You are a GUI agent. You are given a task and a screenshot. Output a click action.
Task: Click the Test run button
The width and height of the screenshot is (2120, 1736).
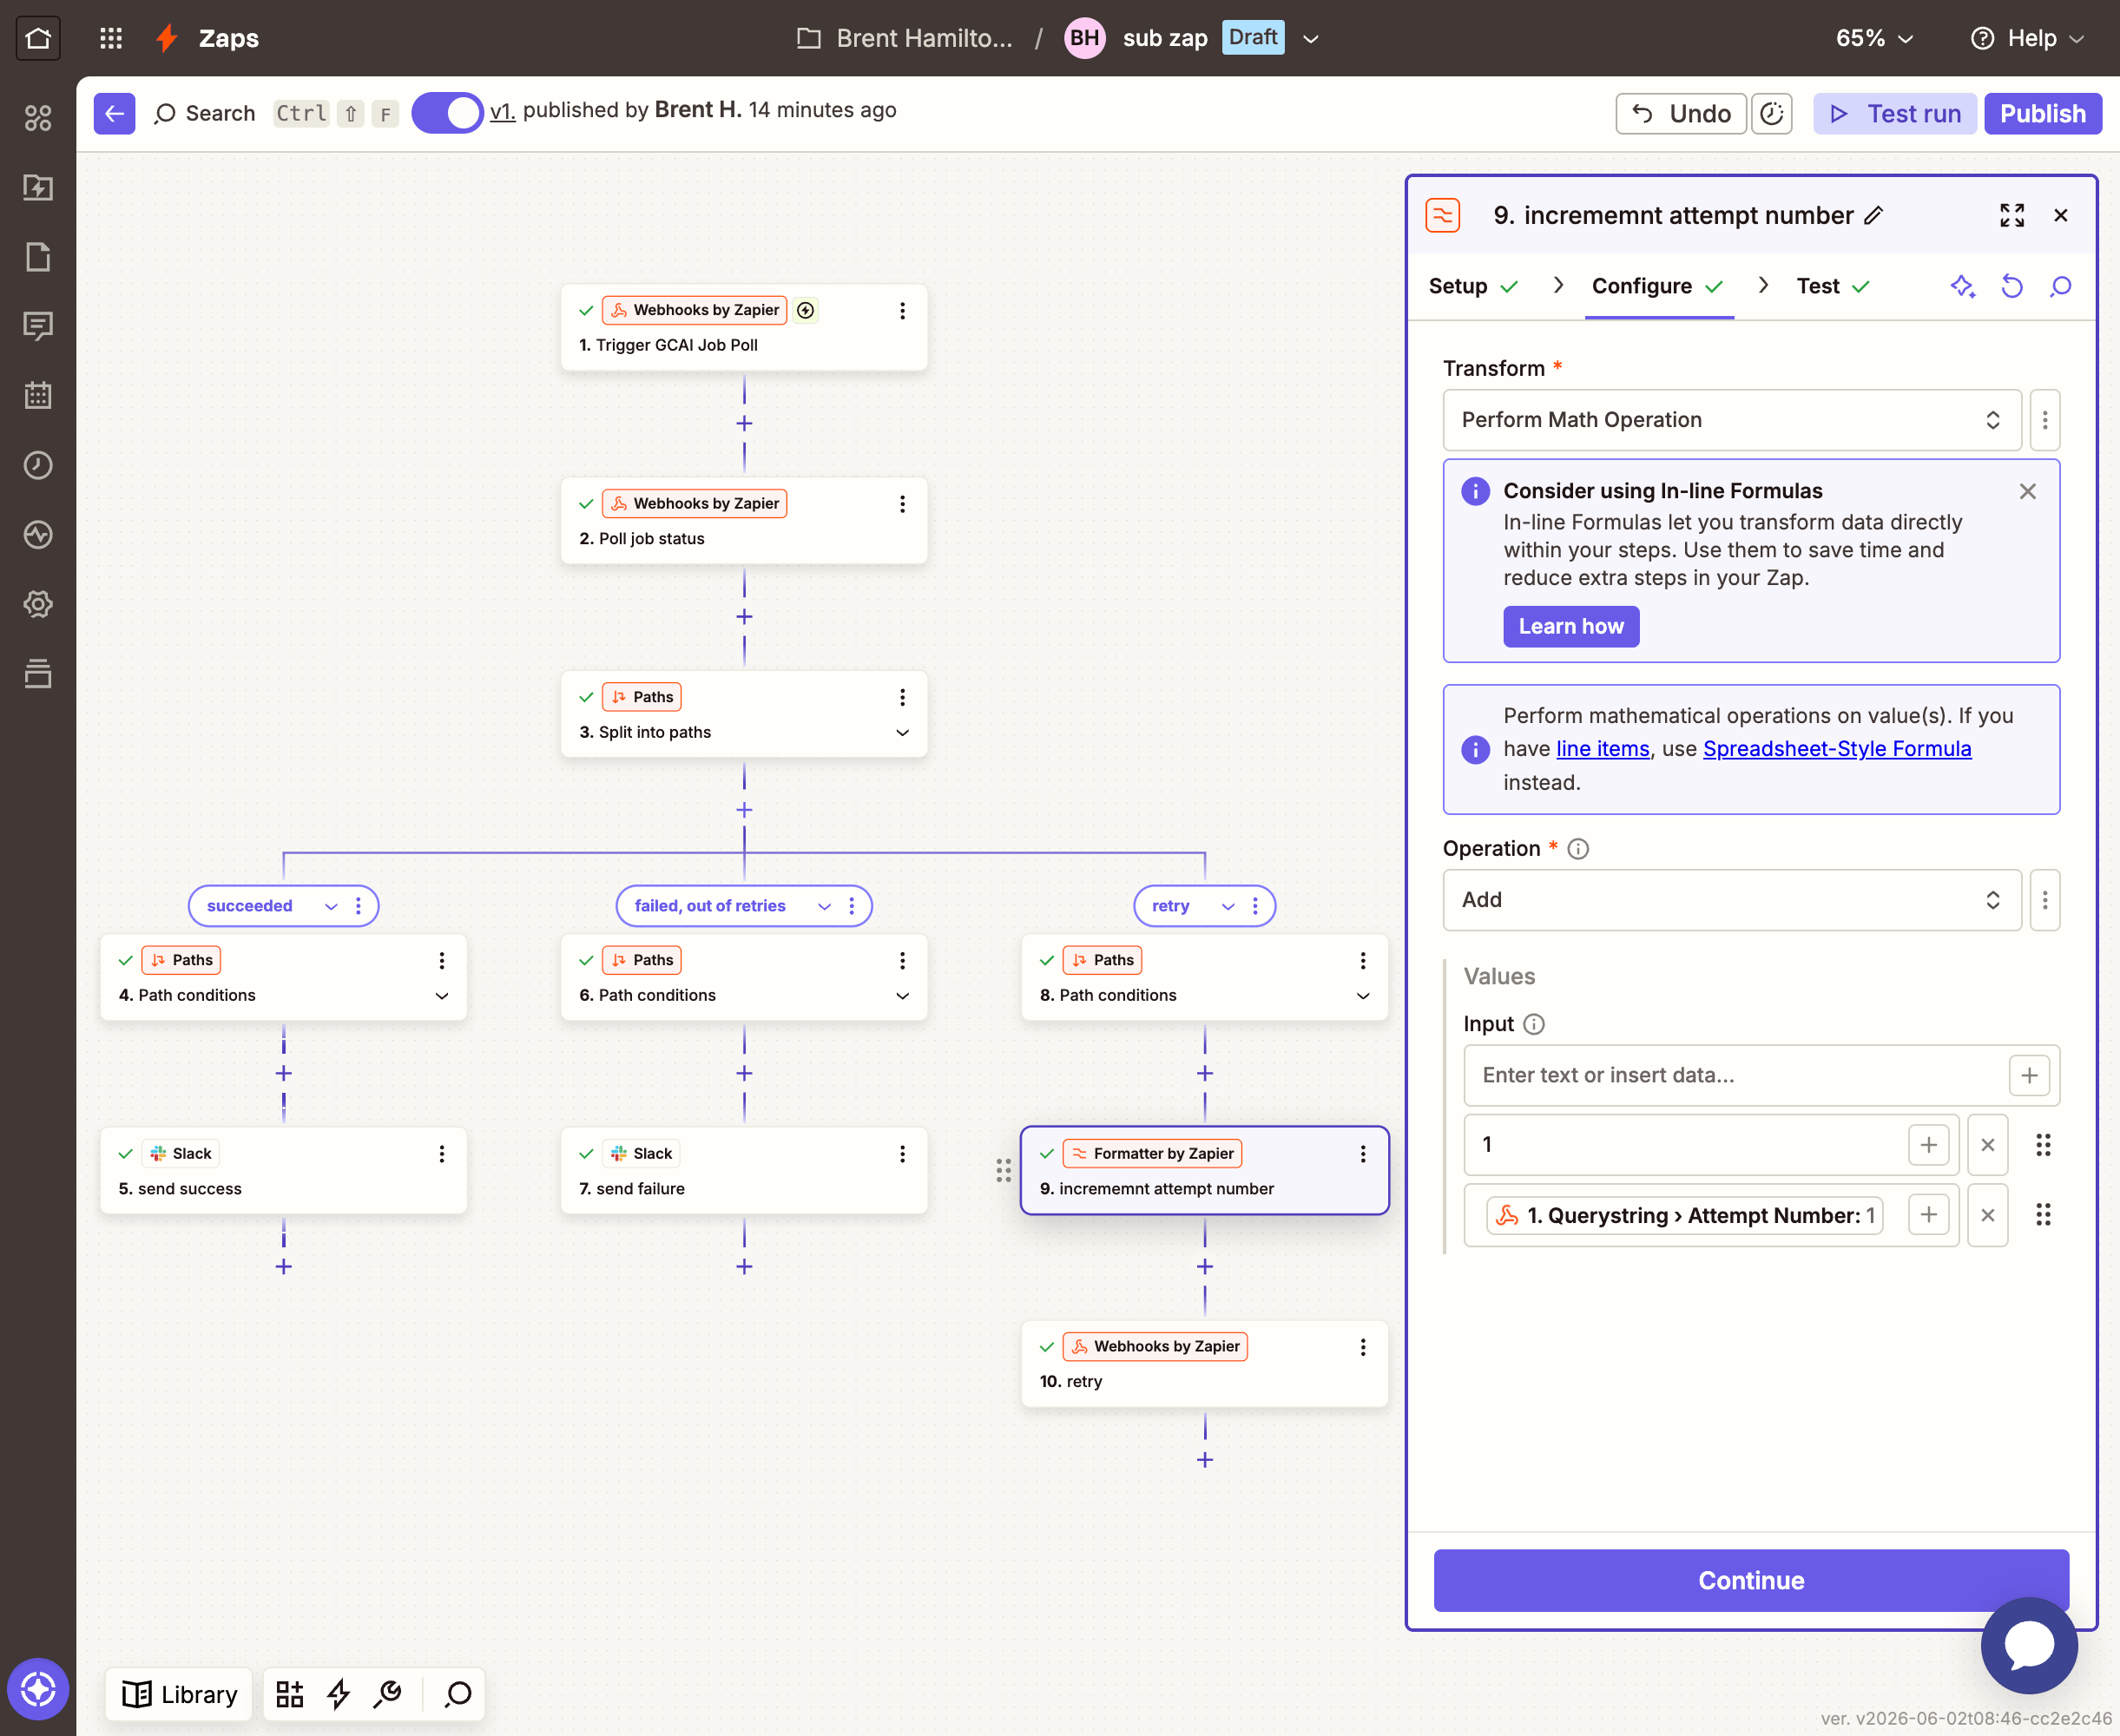point(1895,113)
